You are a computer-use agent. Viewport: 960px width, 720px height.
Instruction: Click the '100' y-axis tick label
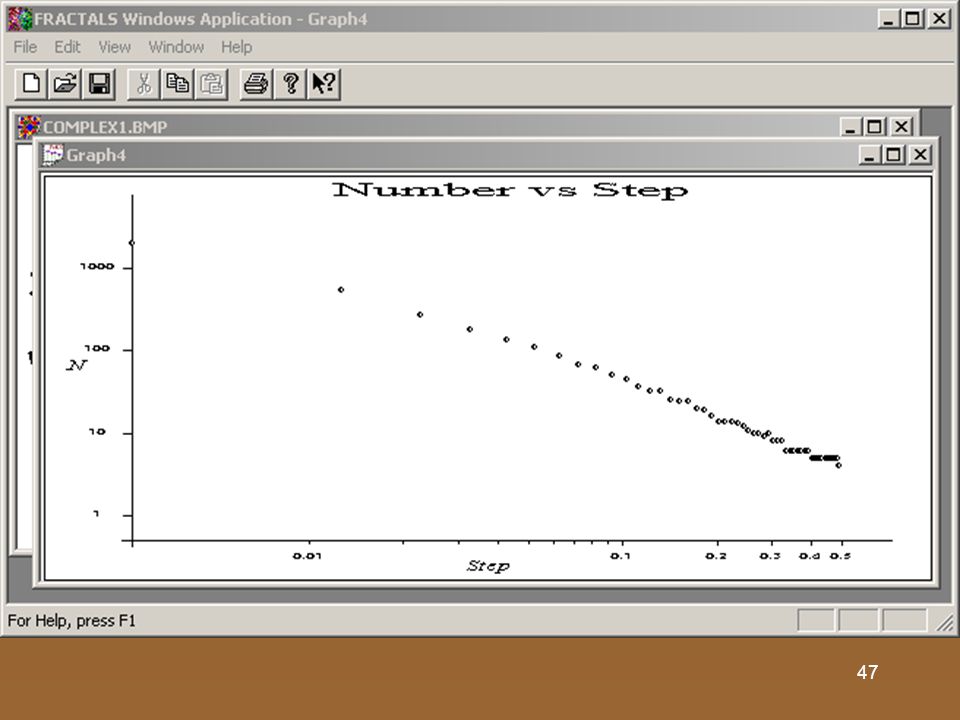(97, 348)
